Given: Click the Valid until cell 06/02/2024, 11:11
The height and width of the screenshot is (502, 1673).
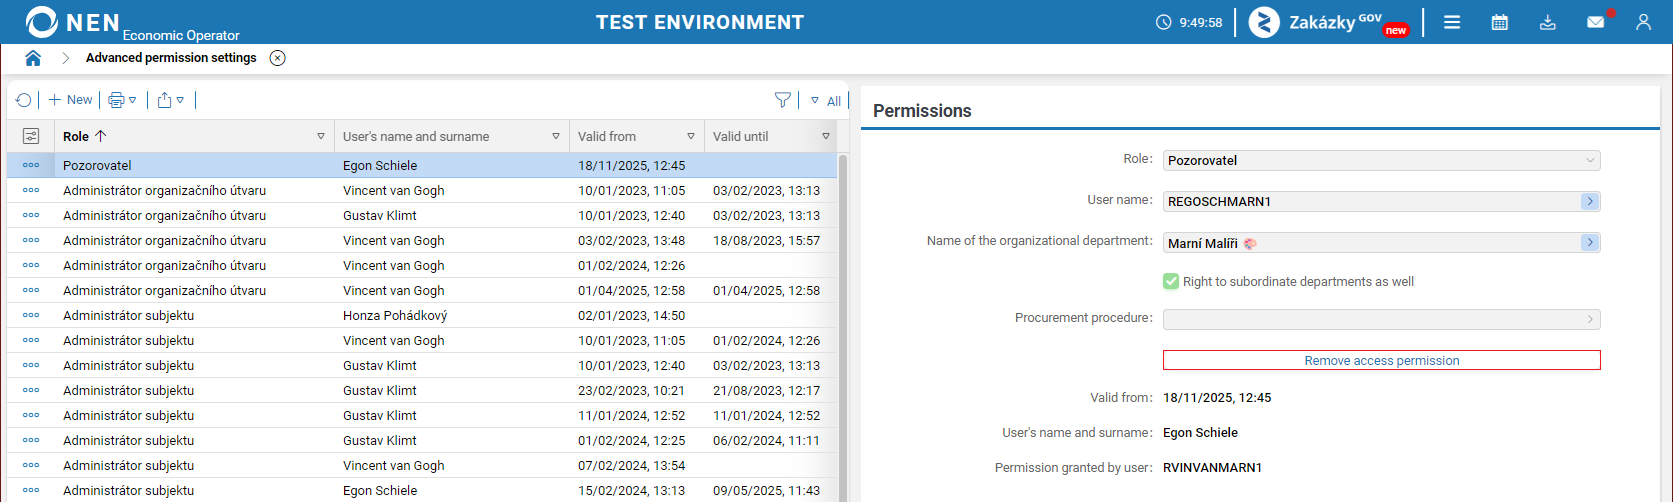Looking at the screenshot, I should [766, 440].
